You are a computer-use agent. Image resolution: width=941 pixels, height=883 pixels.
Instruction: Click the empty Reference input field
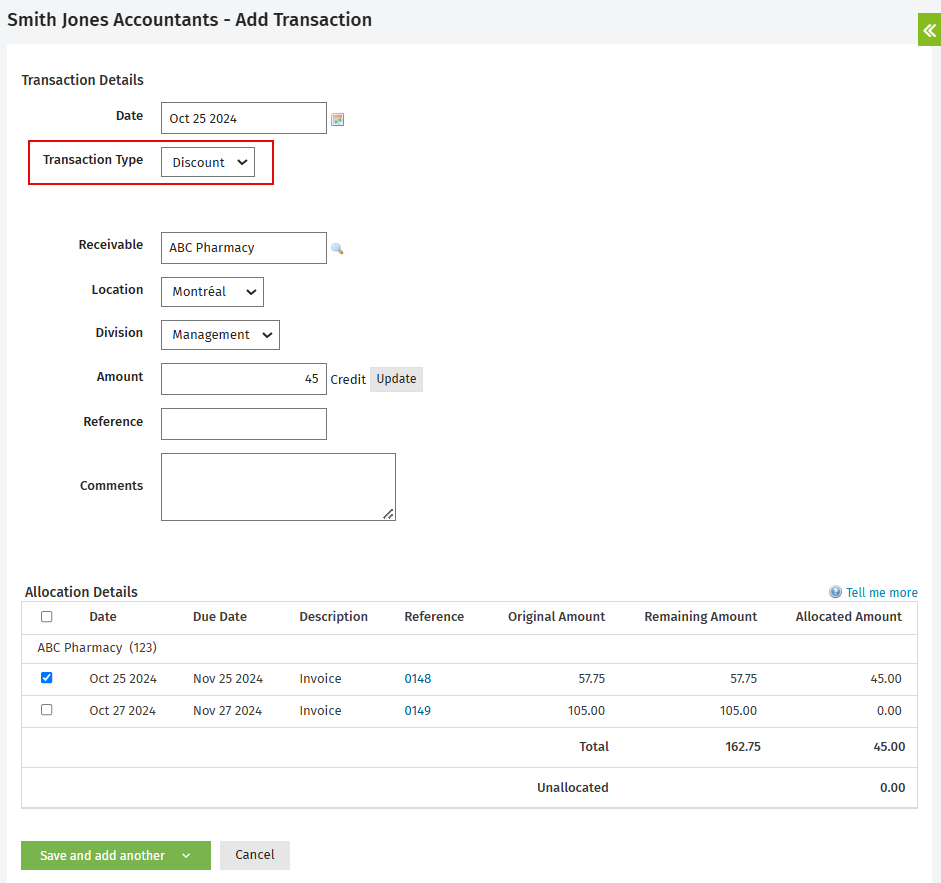[x=244, y=424]
